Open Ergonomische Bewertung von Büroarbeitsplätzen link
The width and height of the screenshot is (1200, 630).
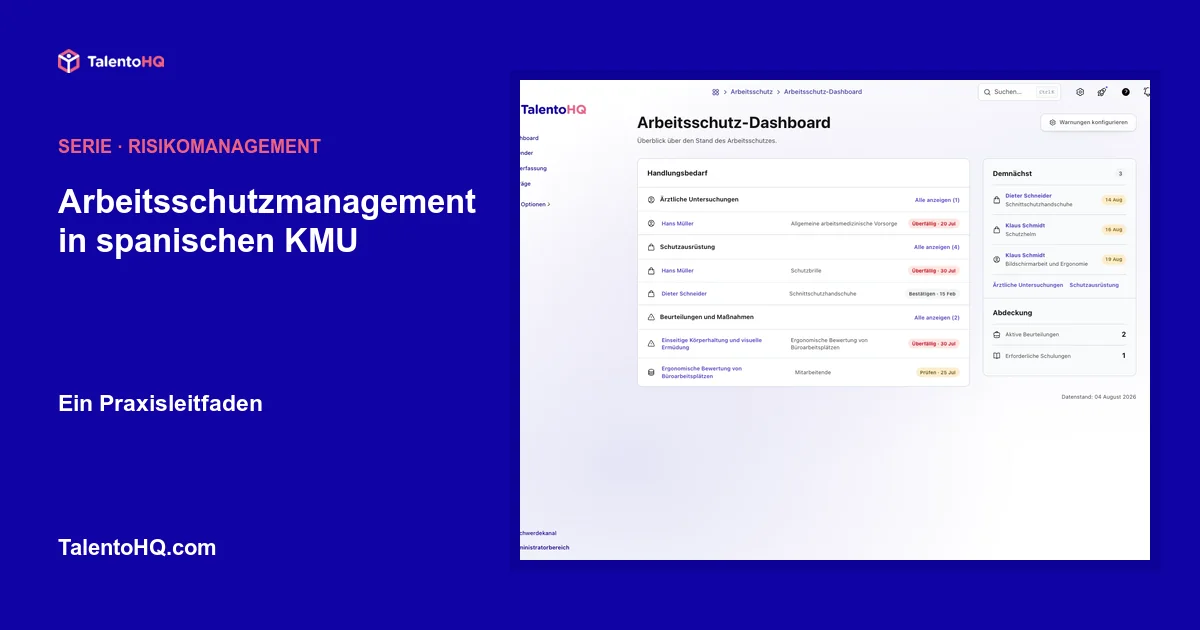coord(701,372)
